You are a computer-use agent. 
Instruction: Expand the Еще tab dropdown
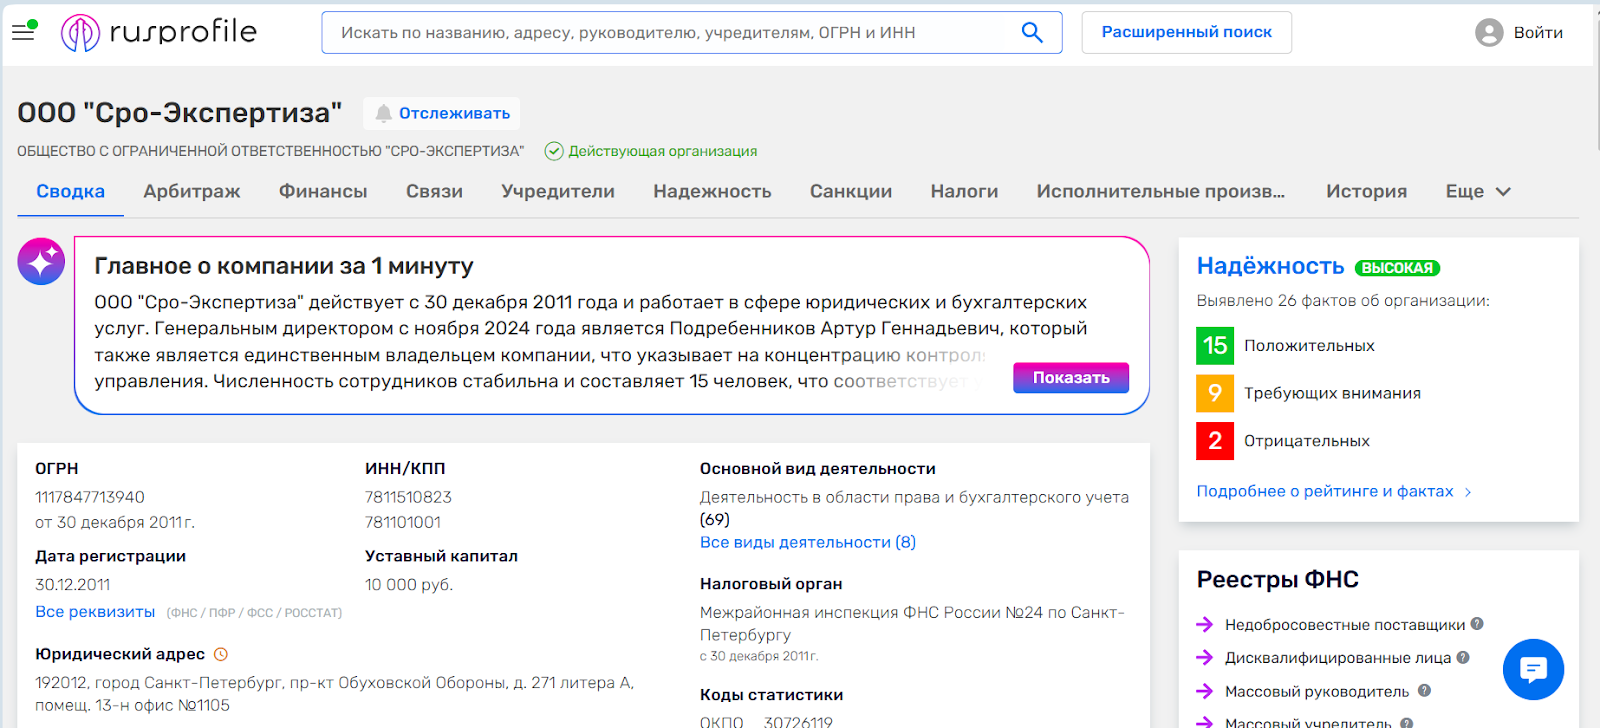1477,191
